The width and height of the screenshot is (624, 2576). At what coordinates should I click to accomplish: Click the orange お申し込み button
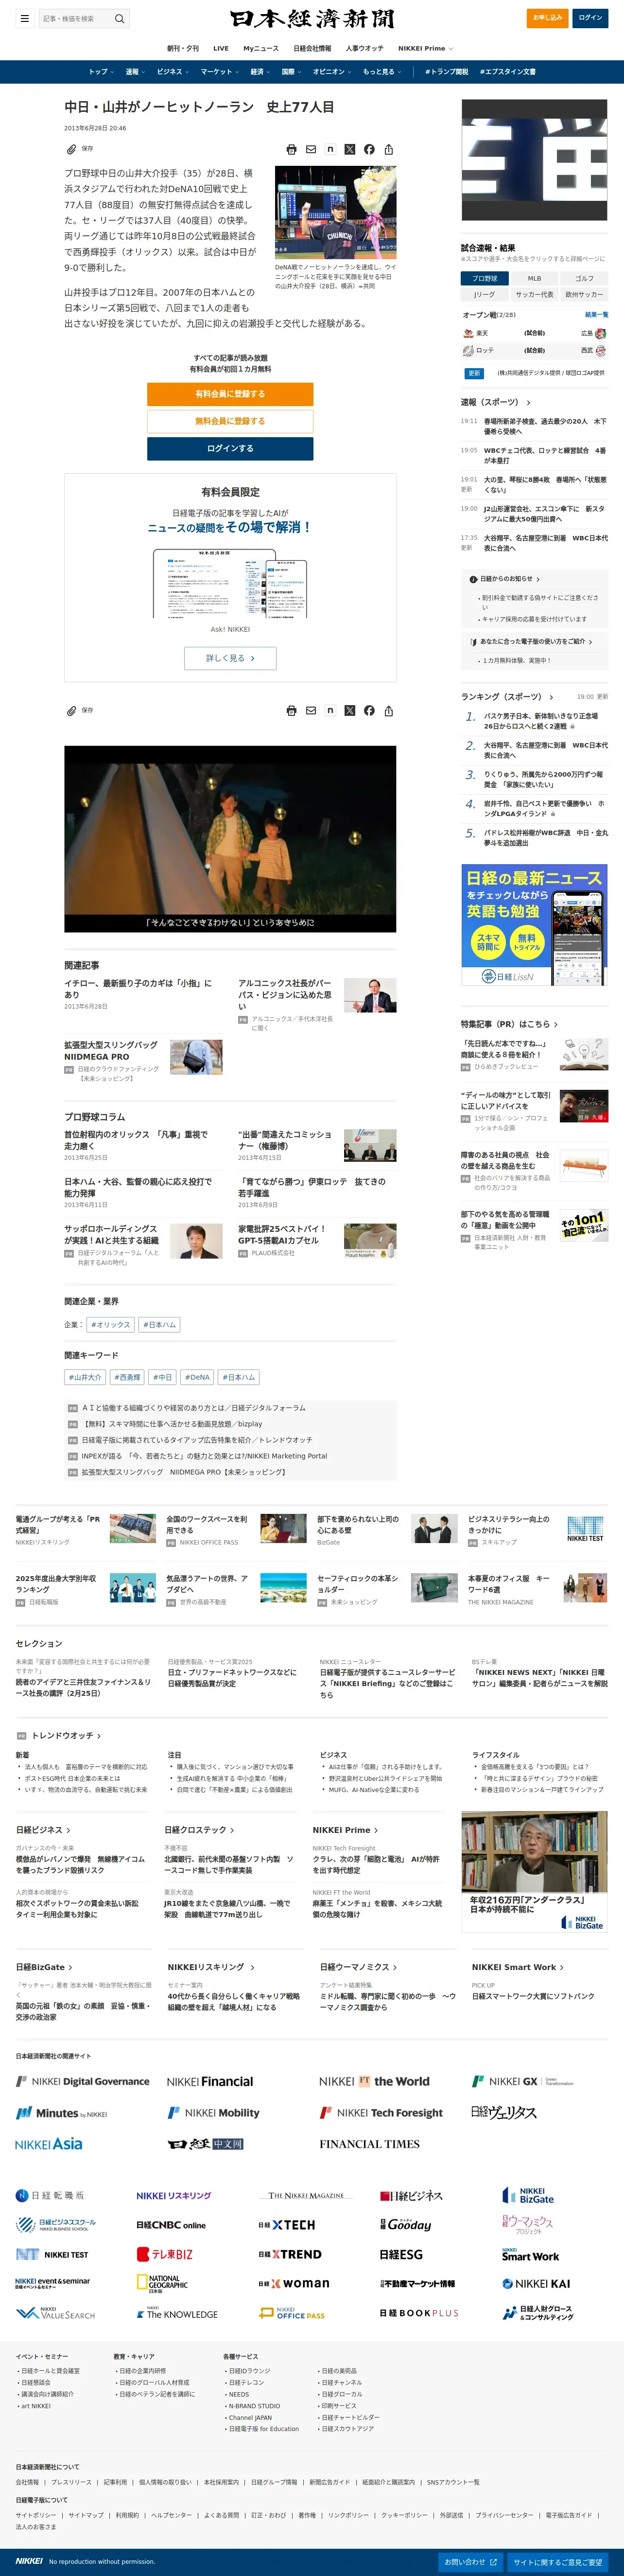click(x=547, y=18)
